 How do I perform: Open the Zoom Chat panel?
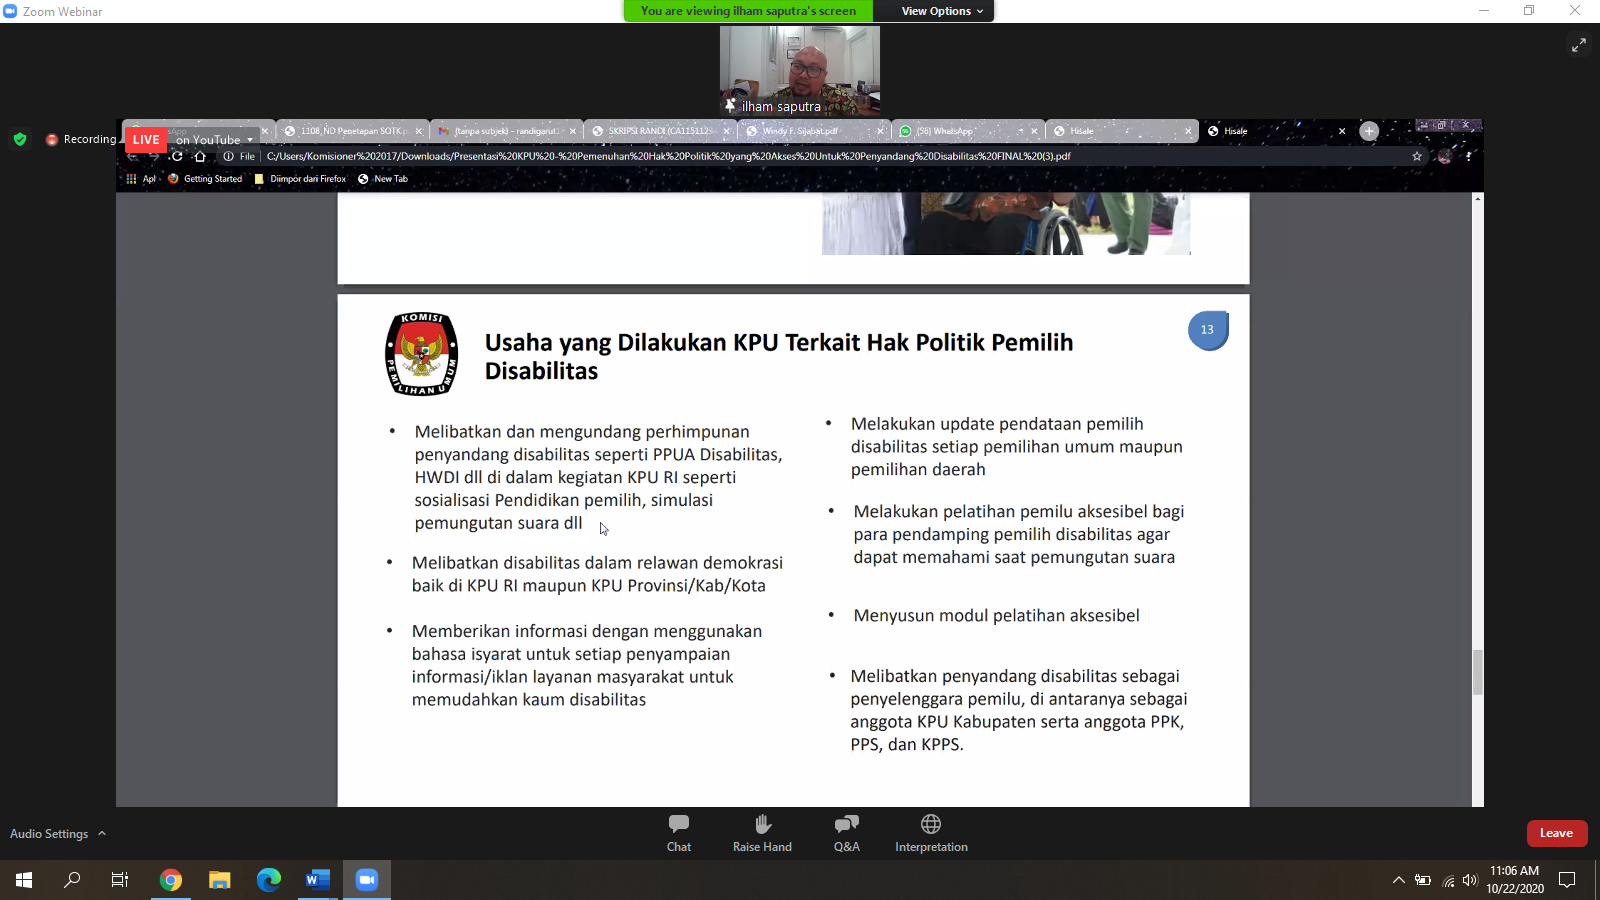679,833
